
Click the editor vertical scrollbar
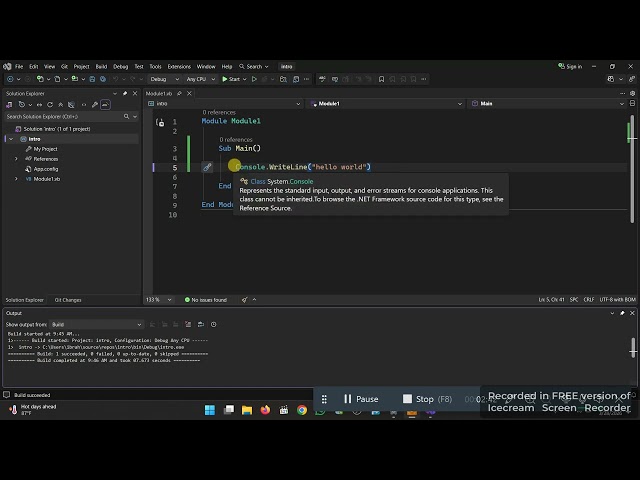(x=631, y=167)
